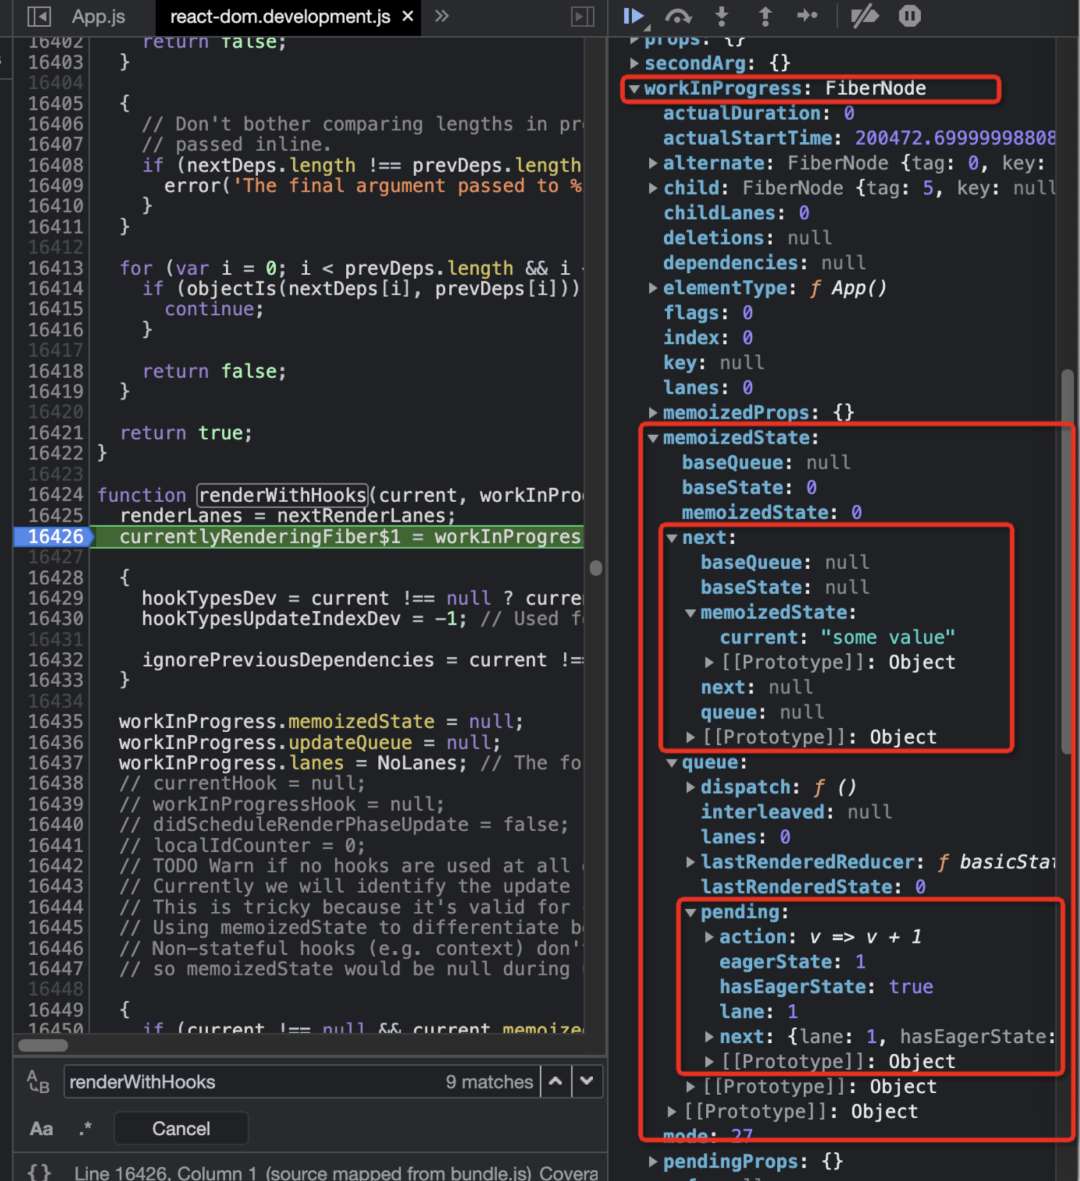The image size is (1080, 1181).
Task: Collapse the workInProgress FiberNode tree
Action: click(x=634, y=89)
